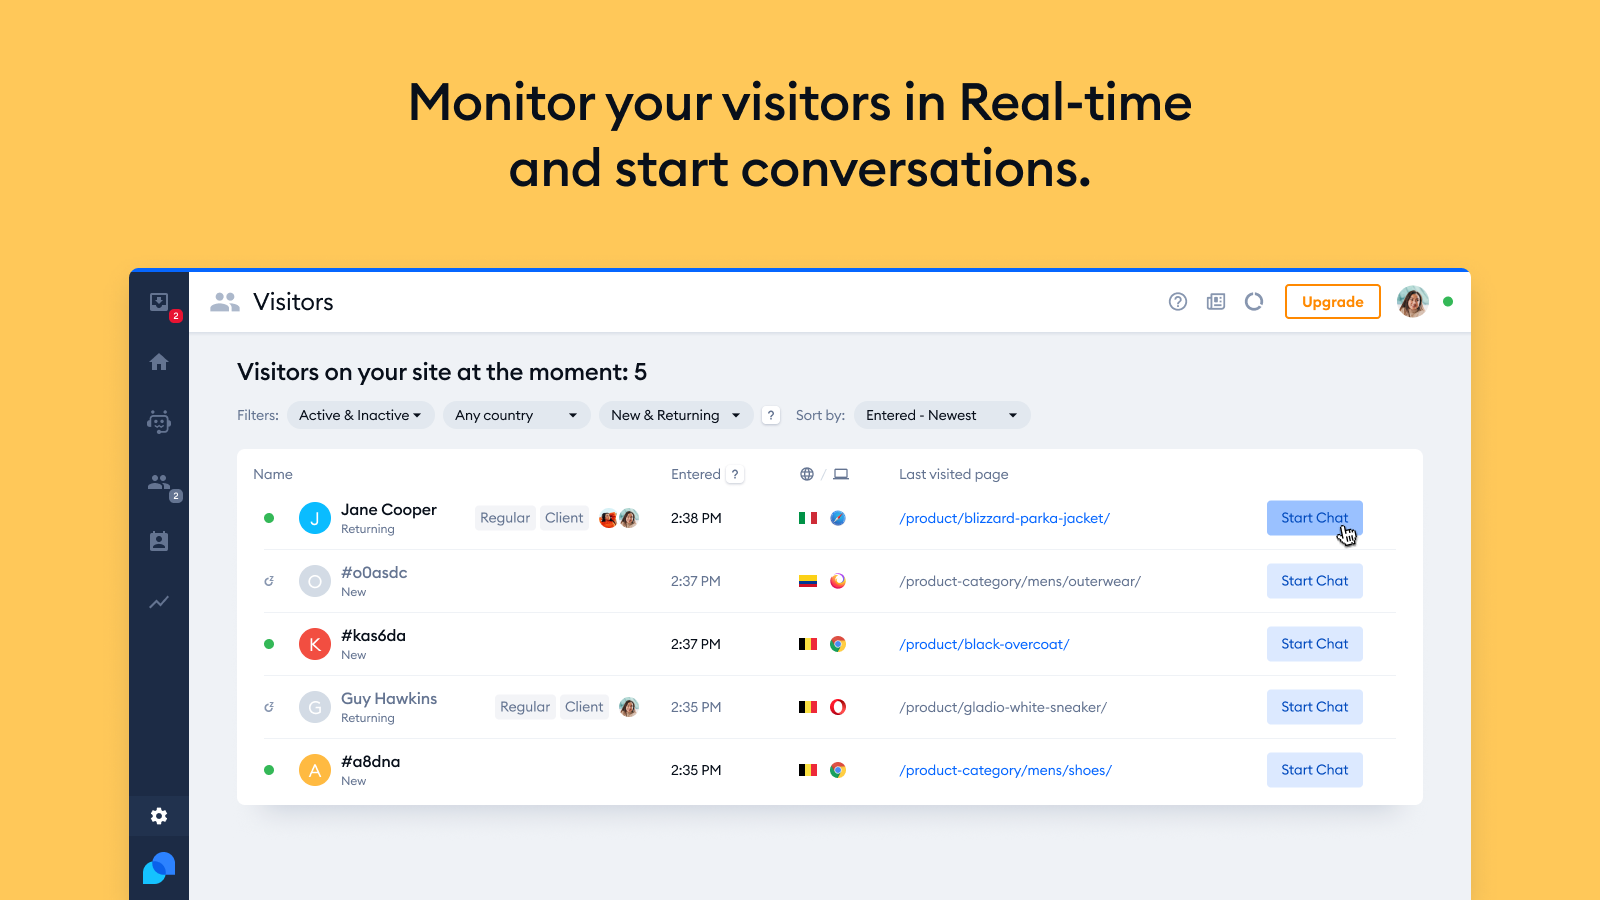
Task: Open settings gear in sidebar
Action: tap(159, 816)
